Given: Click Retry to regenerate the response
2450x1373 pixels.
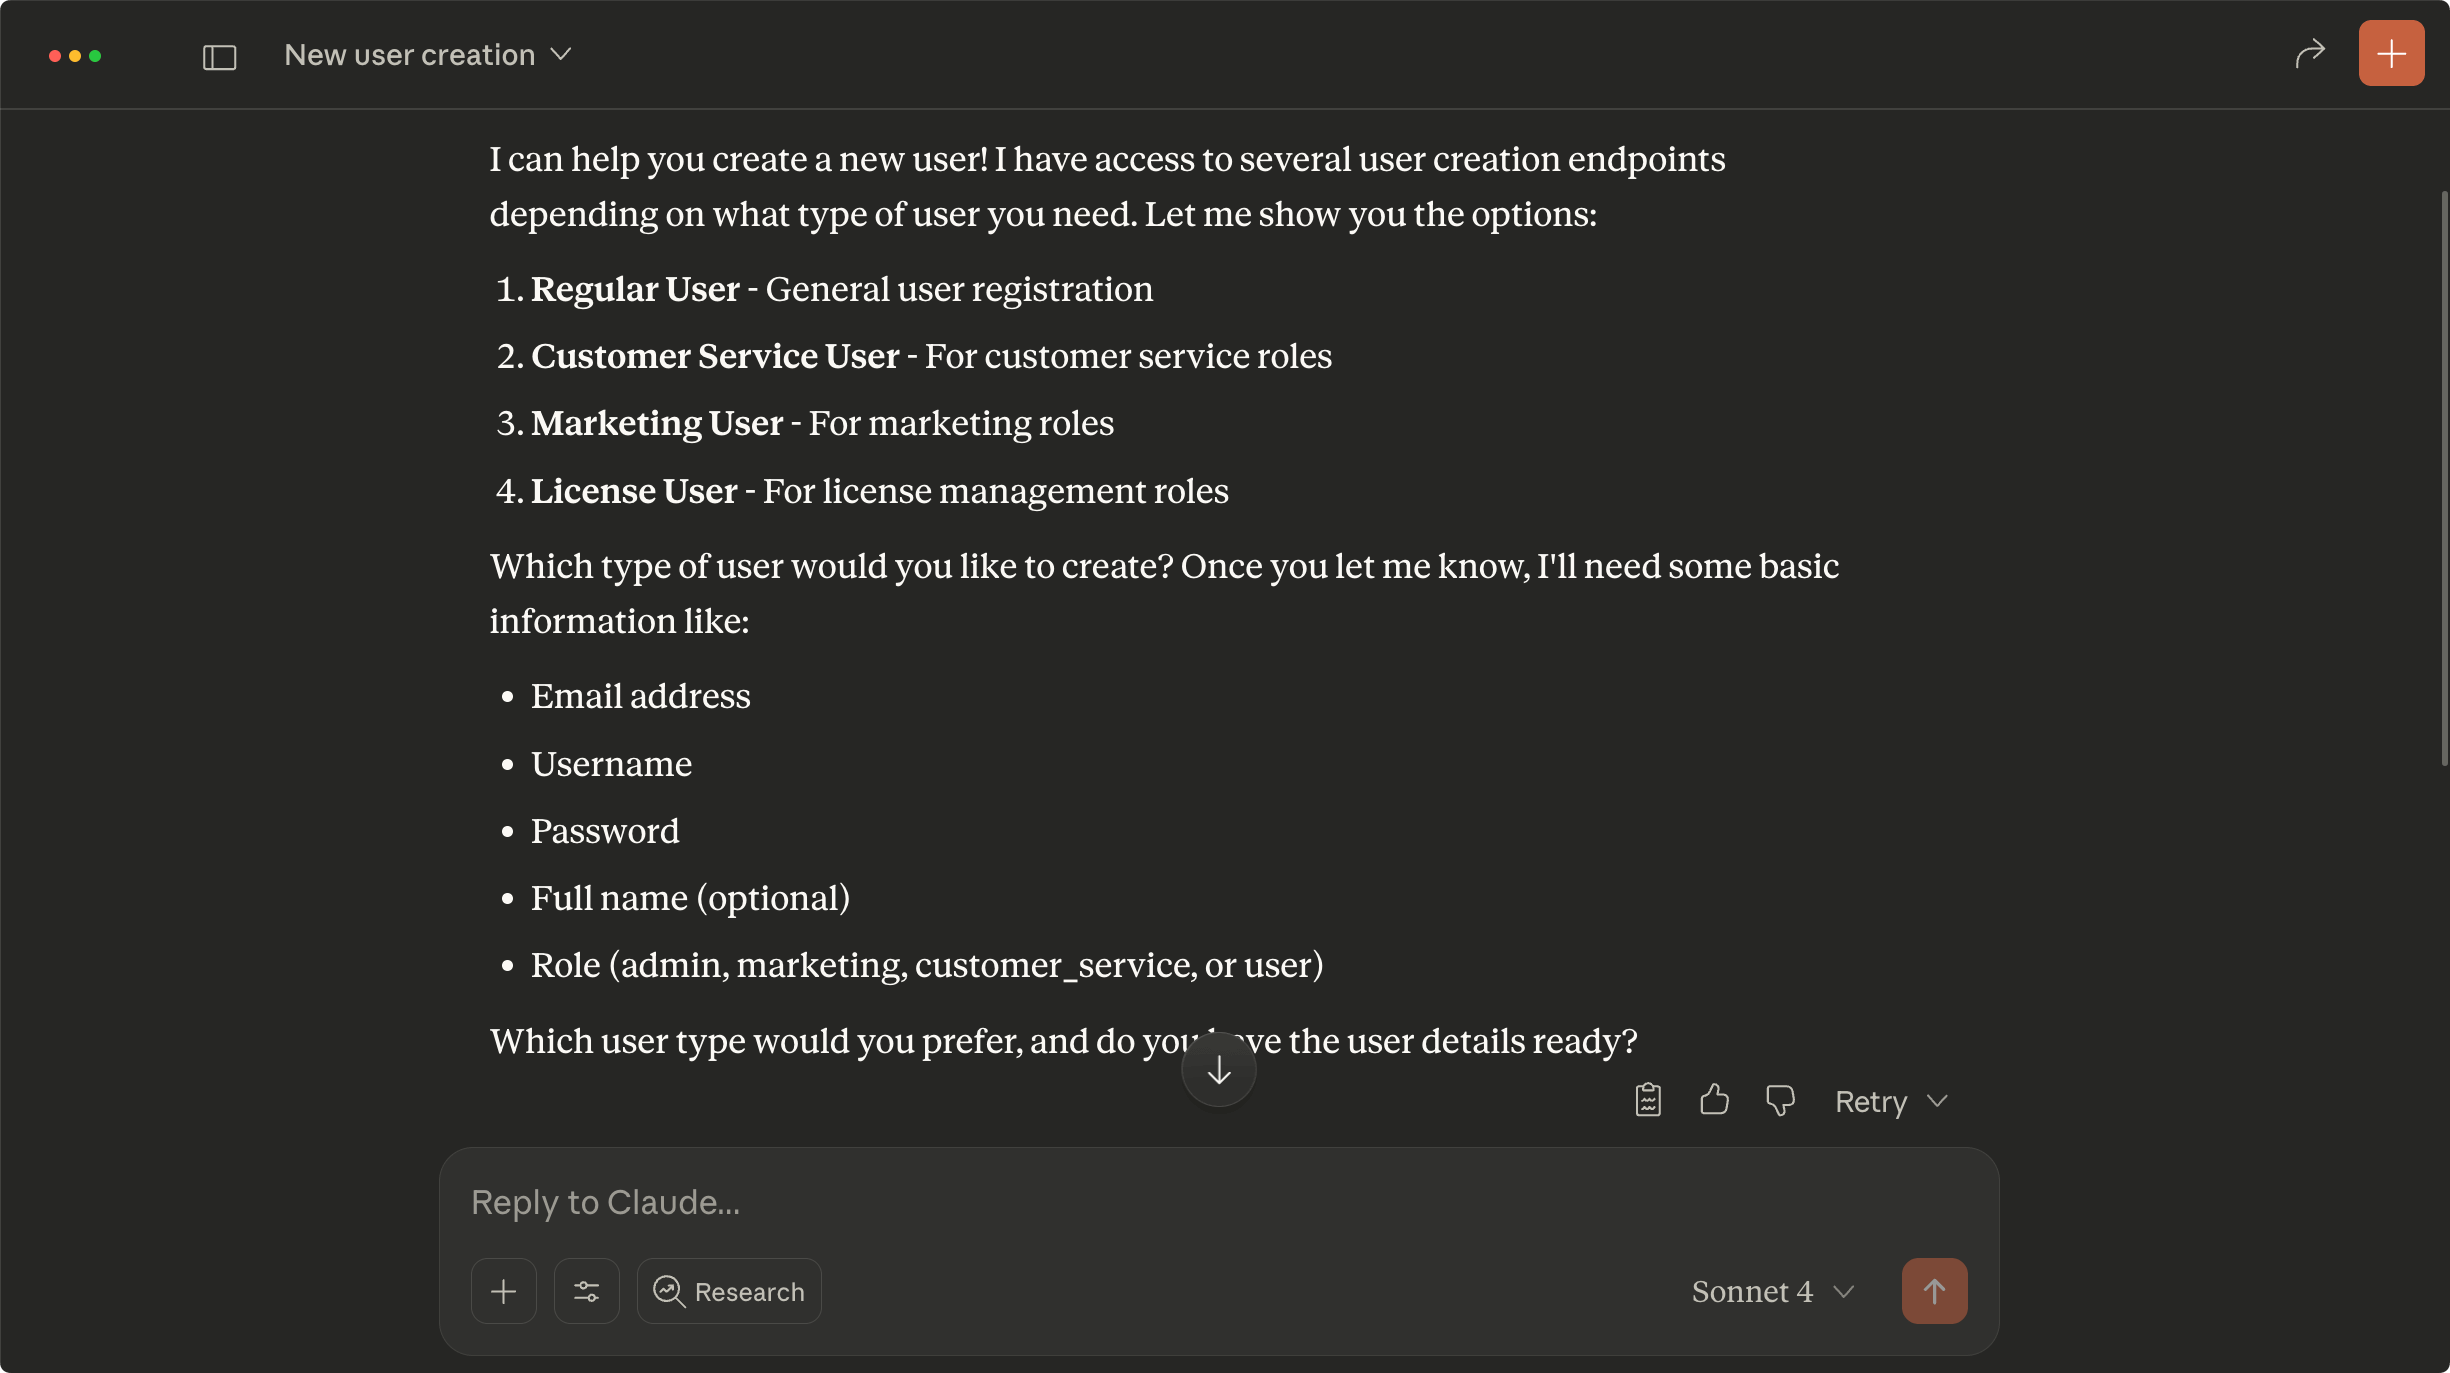Looking at the screenshot, I should coord(1870,1101).
